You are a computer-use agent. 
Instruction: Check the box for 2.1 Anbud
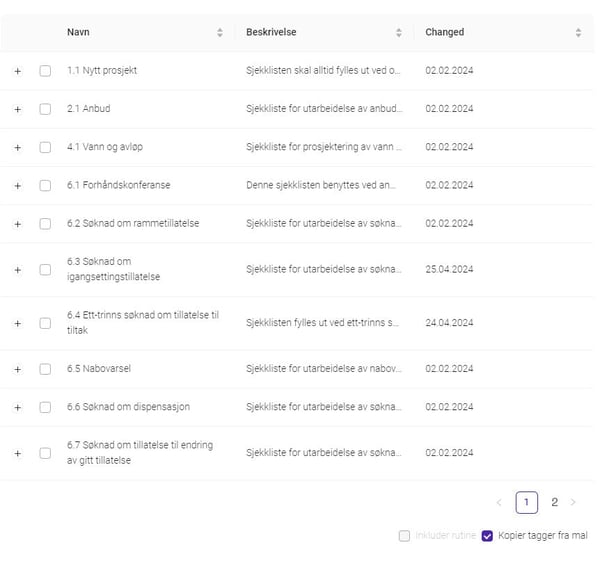(45, 109)
